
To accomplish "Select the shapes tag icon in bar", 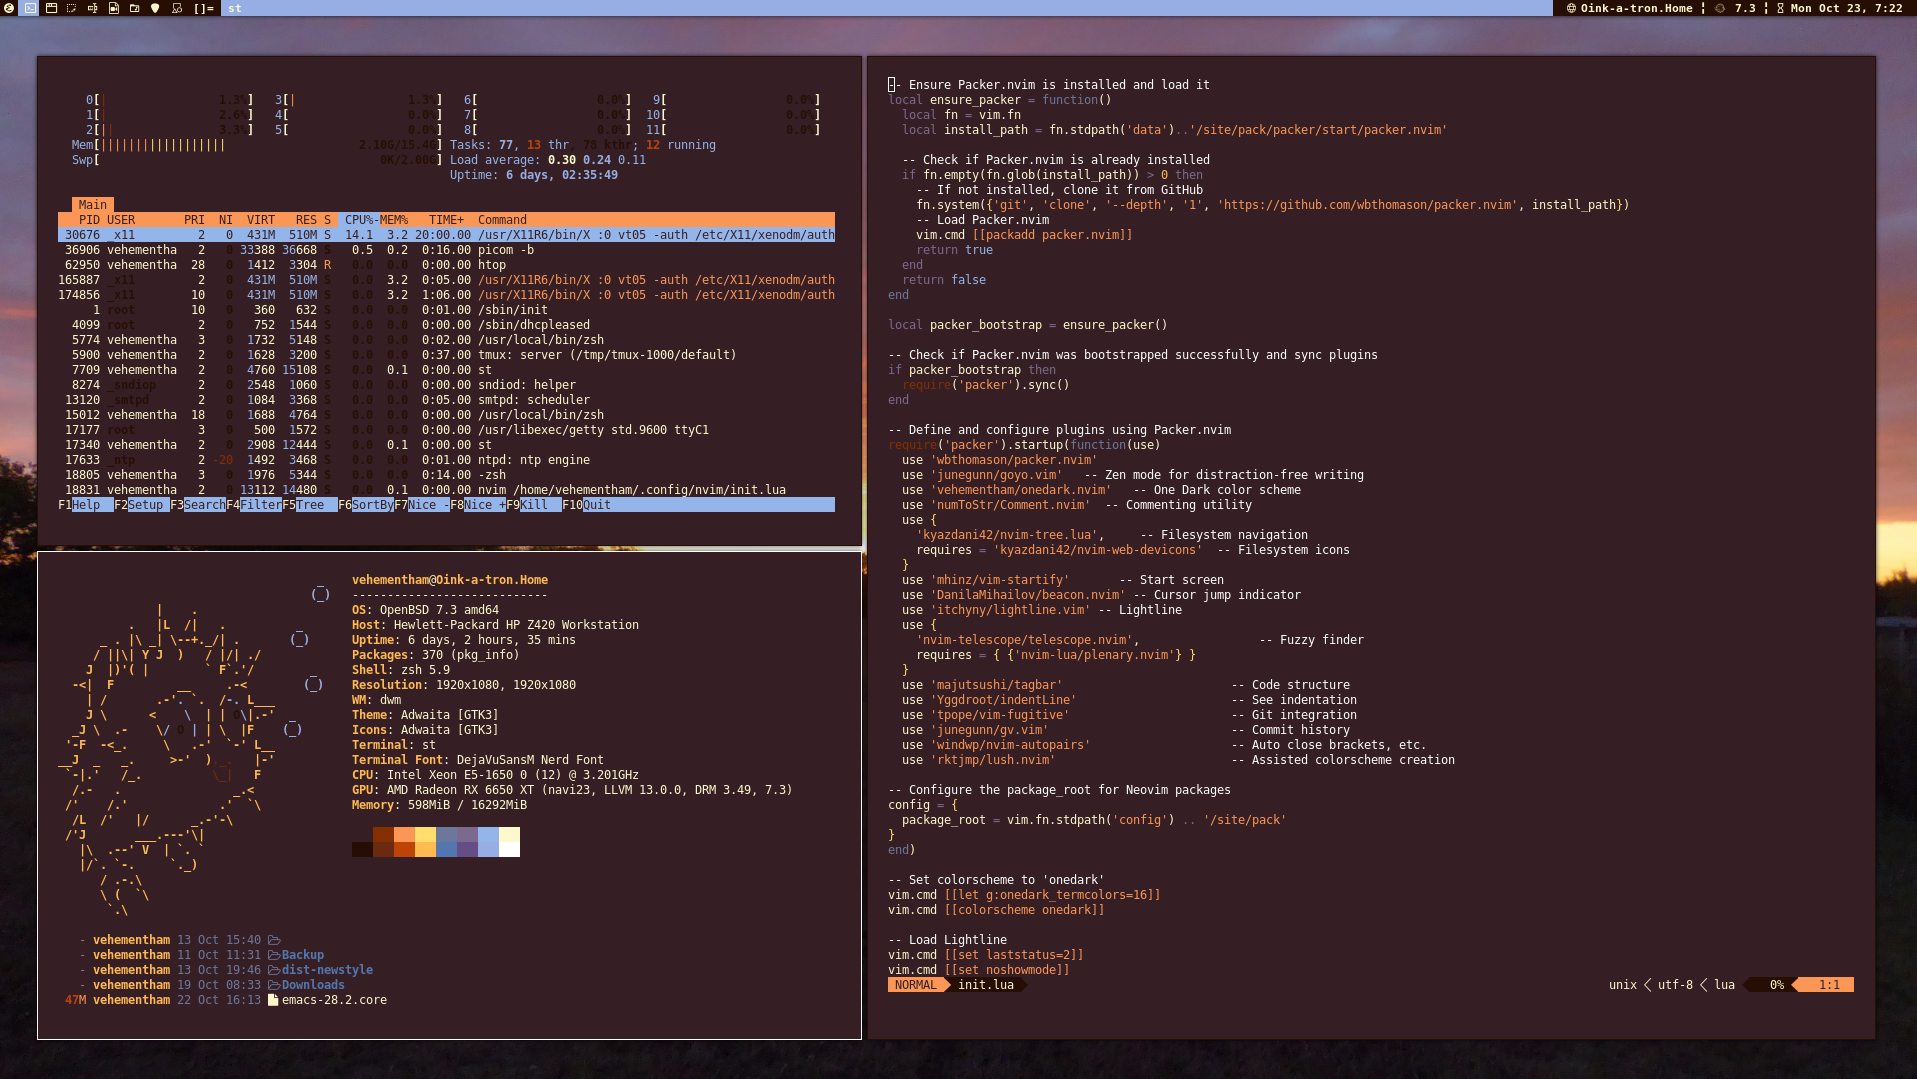I will coord(176,8).
